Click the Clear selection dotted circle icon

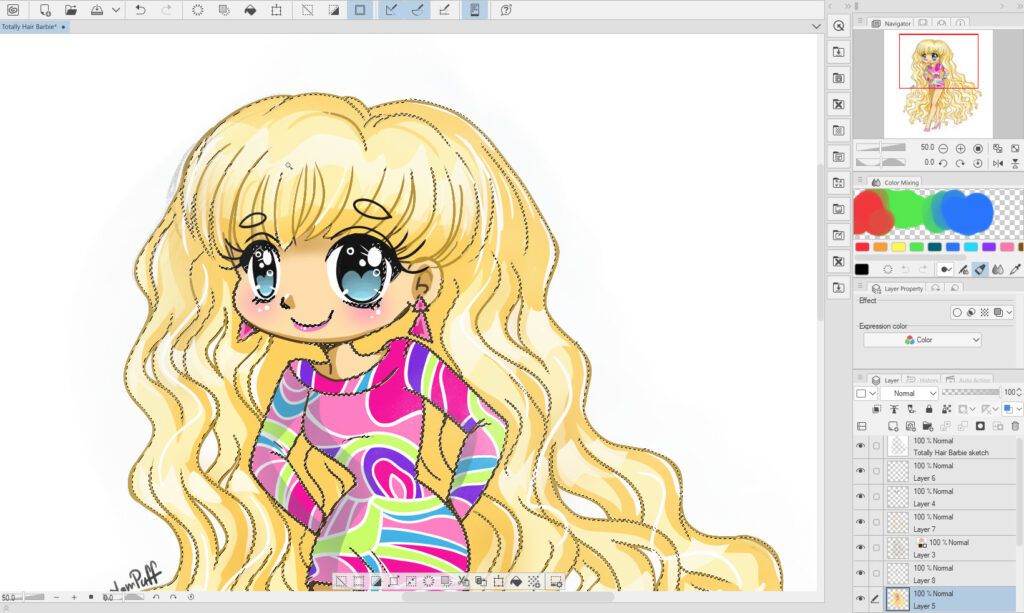[198, 10]
